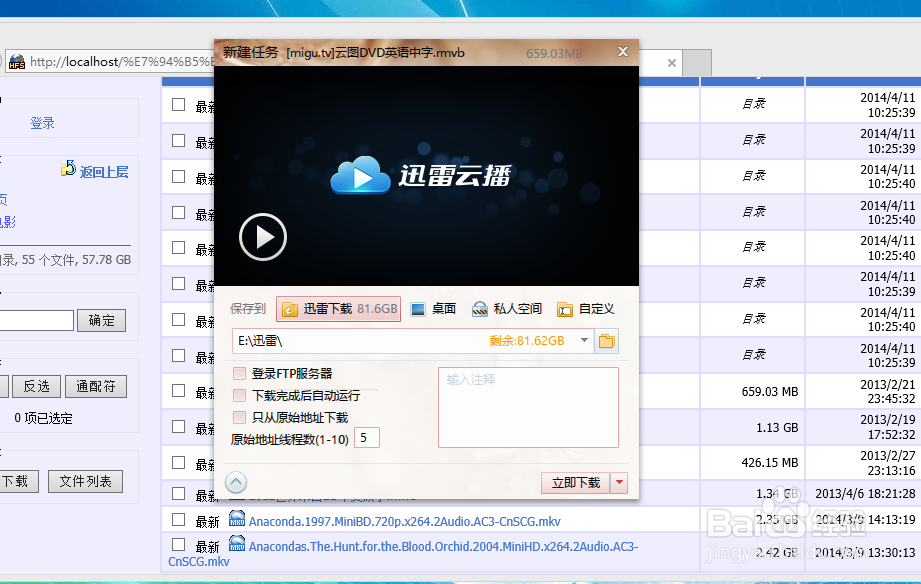The width and height of the screenshot is (921, 584).
Task: Open the new empty browser tab
Action: pyautogui.click(x=697, y=63)
